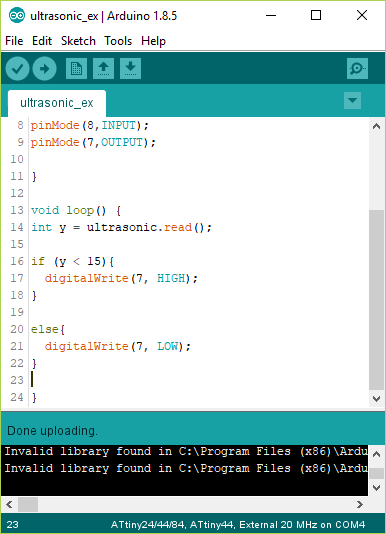Click console scrollbar down arrow
This screenshot has height=534, width=386.
(x=376, y=488)
